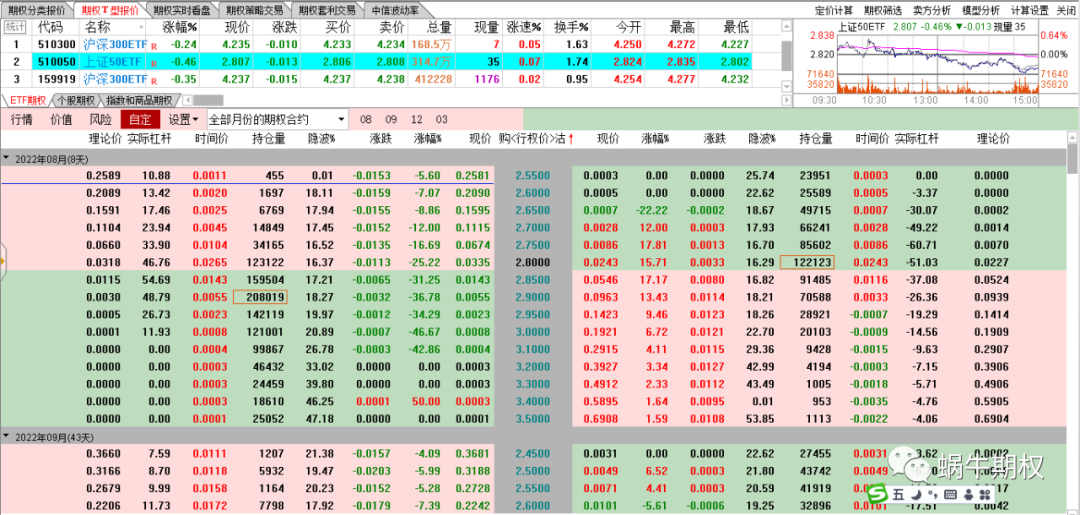
Task: Select the 个股期权 tab
Action: click(76, 100)
